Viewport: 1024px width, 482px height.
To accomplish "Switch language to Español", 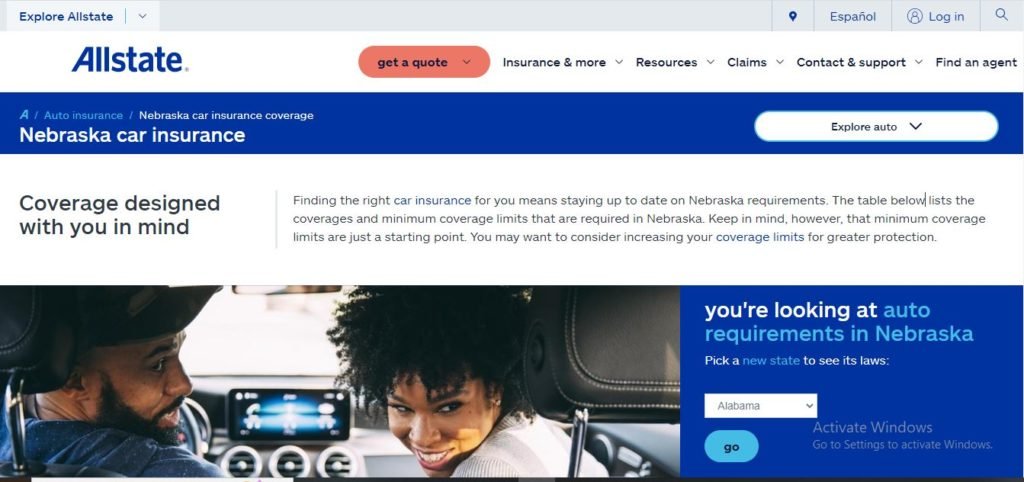I will pyautogui.click(x=852, y=16).
